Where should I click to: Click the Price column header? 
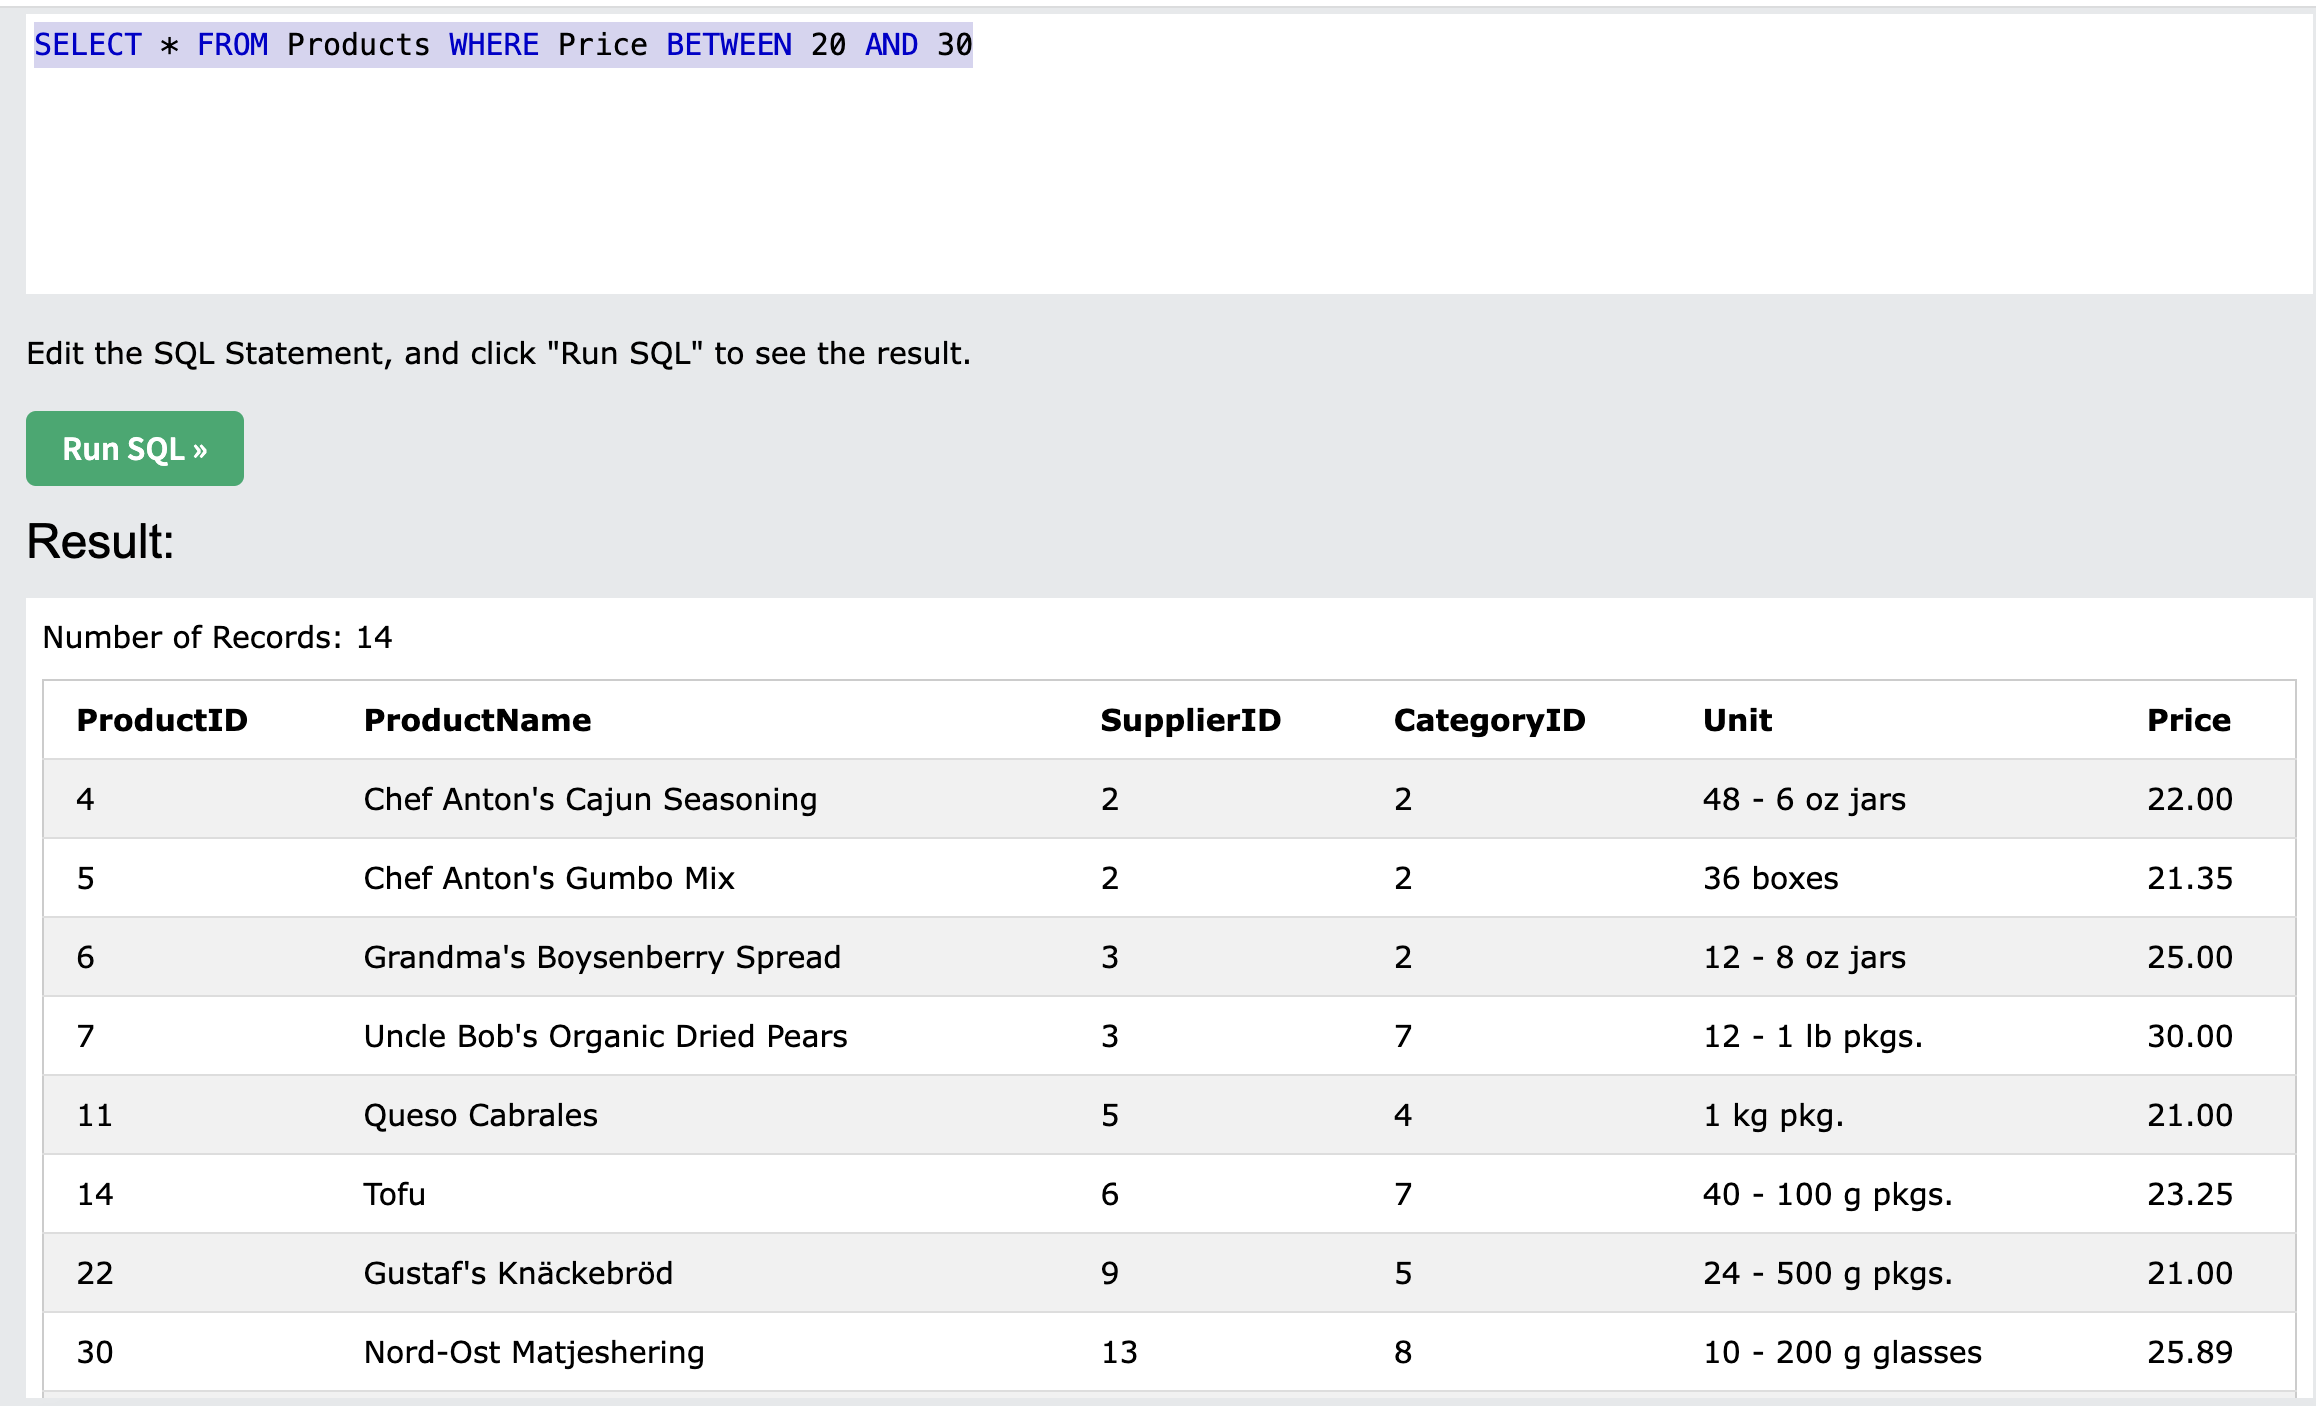pos(2188,720)
